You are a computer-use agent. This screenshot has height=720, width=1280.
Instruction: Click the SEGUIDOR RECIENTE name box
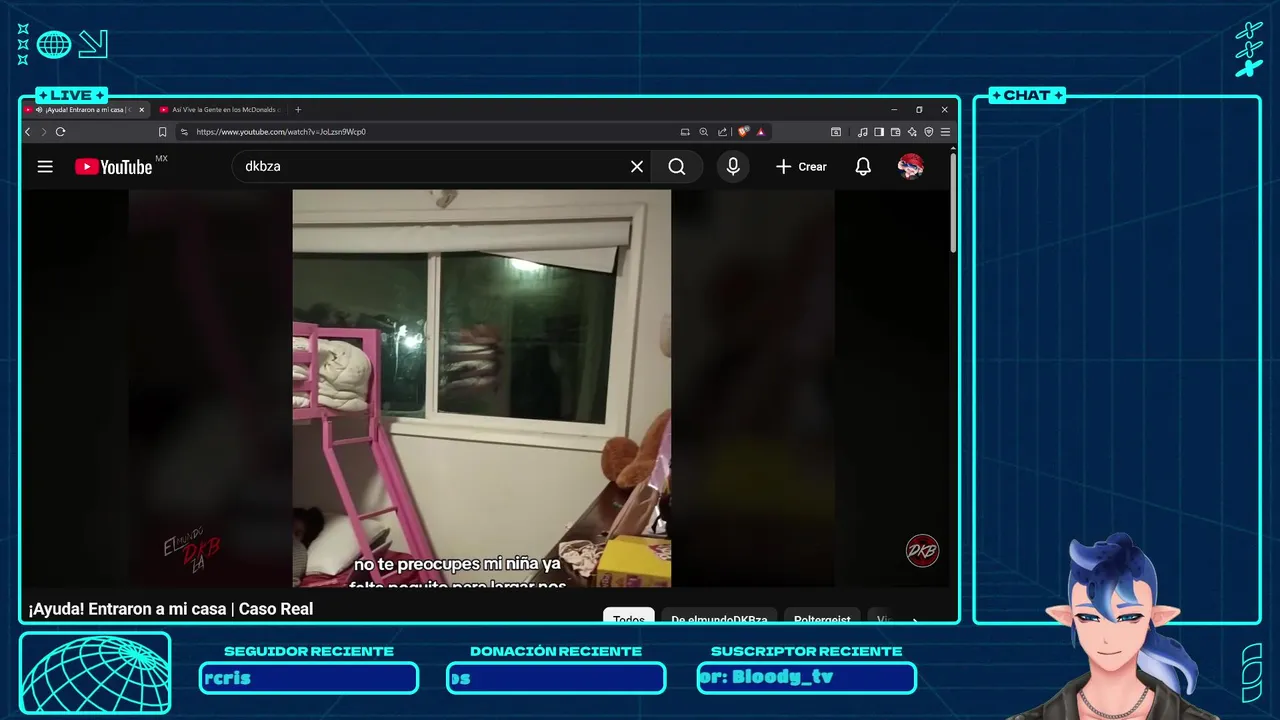tap(309, 678)
